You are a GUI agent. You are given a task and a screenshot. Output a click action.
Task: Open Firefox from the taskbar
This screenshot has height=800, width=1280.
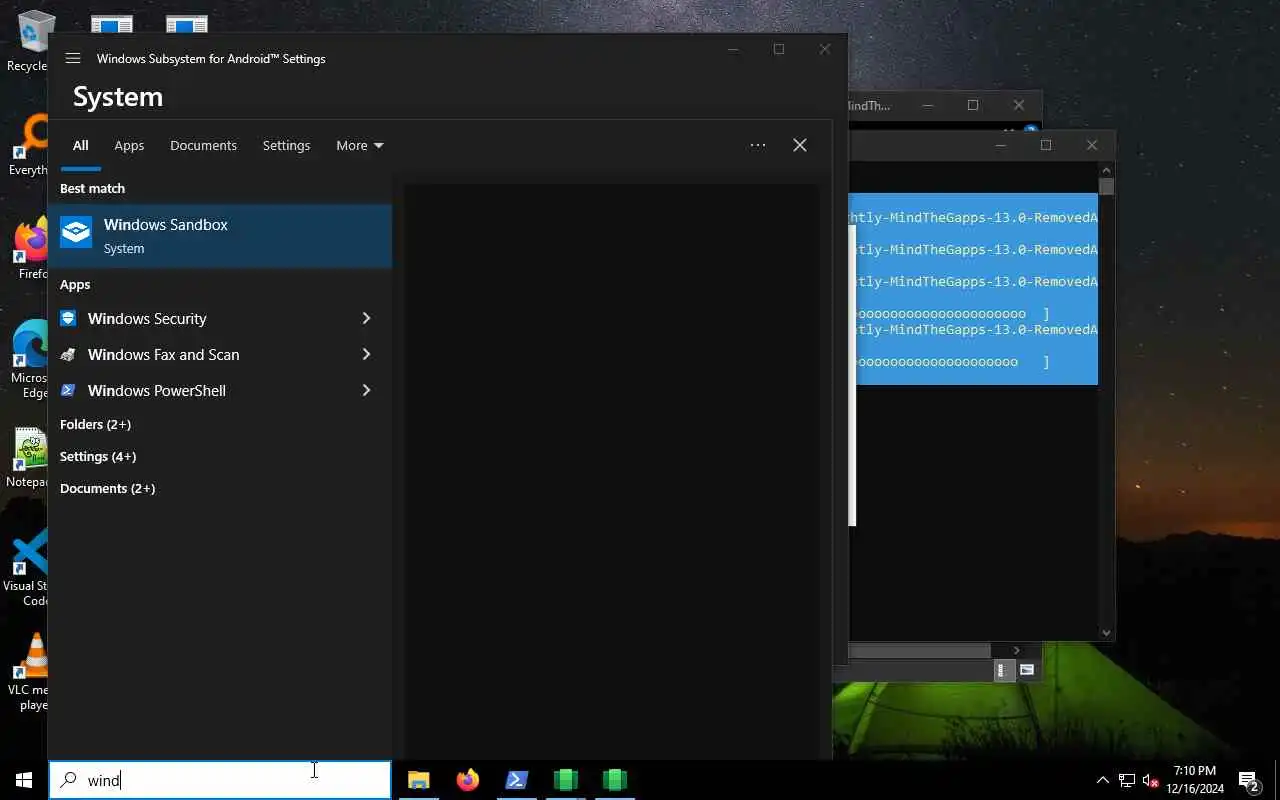tap(467, 780)
